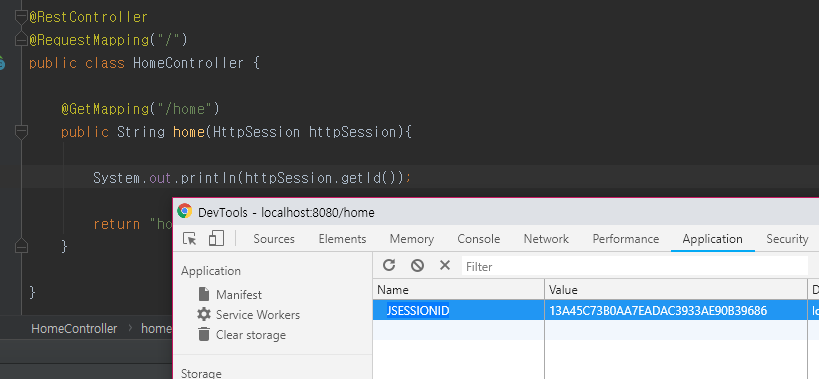Click the clear all cookies icon
The height and width of the screenshot is (379, 819).
417,265
